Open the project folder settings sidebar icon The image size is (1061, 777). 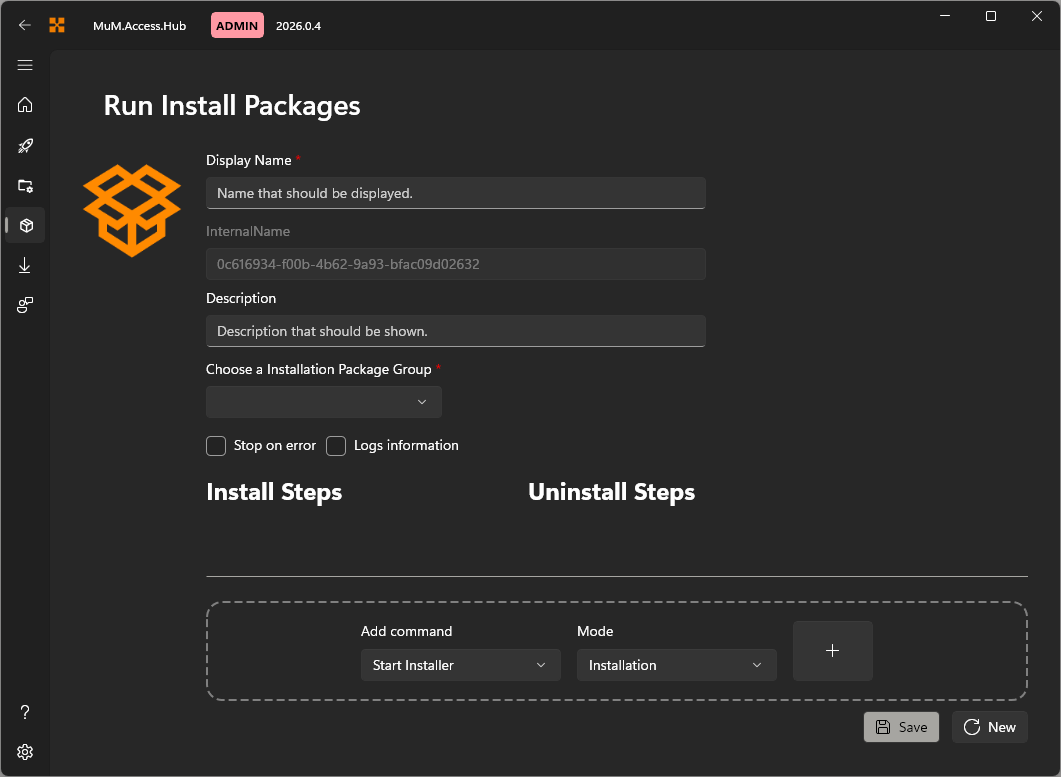point(25,186)
